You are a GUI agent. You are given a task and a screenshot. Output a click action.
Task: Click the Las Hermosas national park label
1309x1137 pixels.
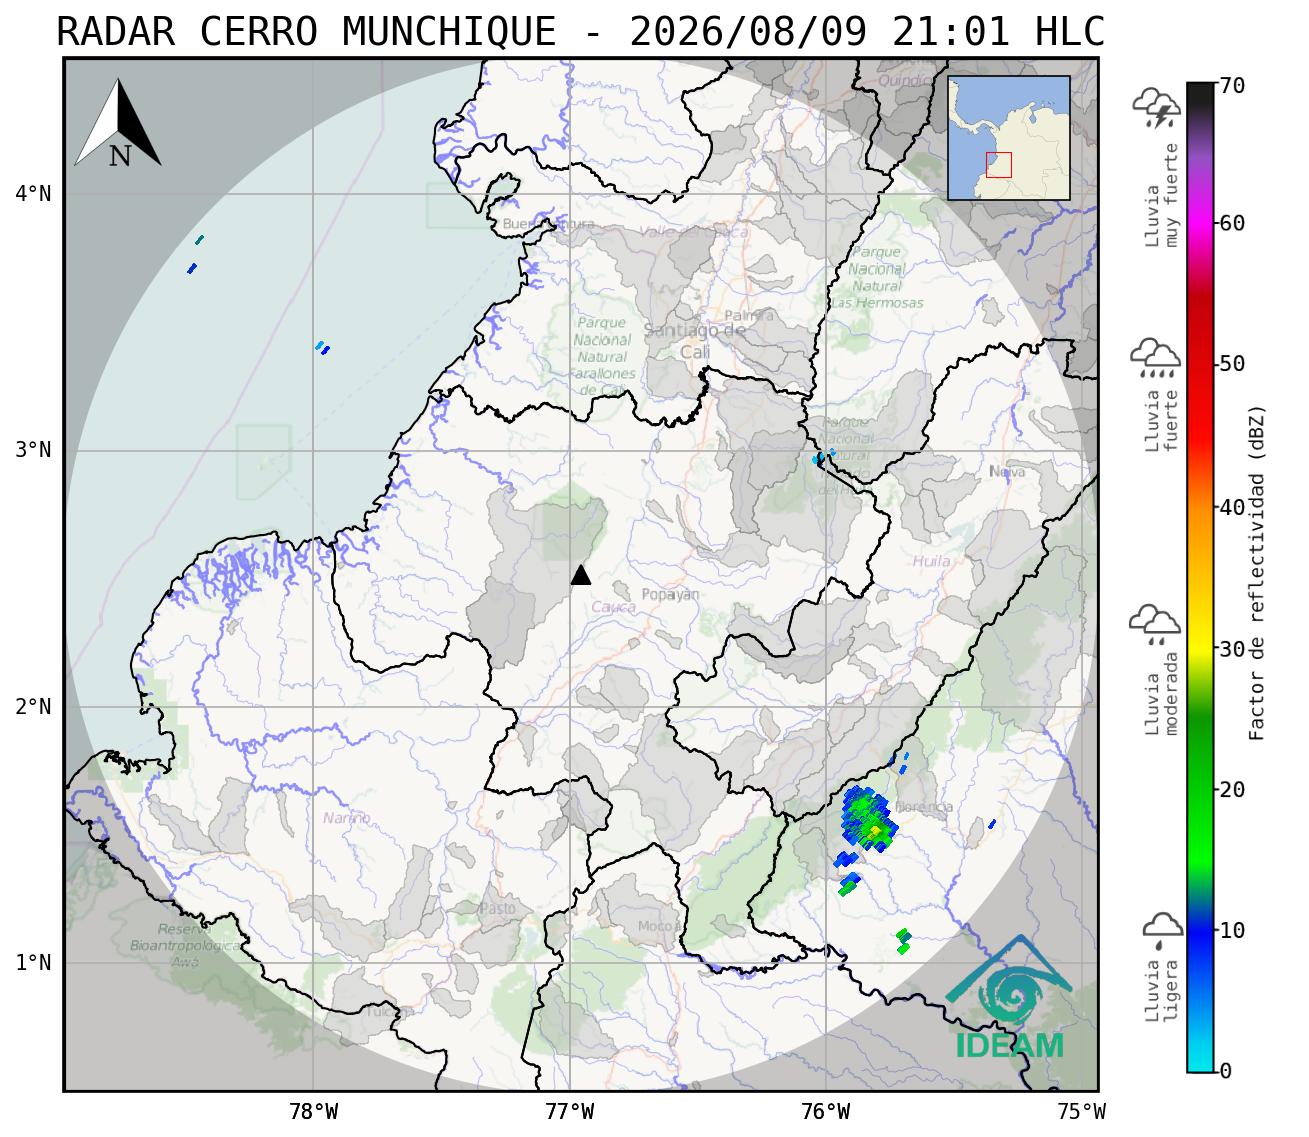click(877, 277)
